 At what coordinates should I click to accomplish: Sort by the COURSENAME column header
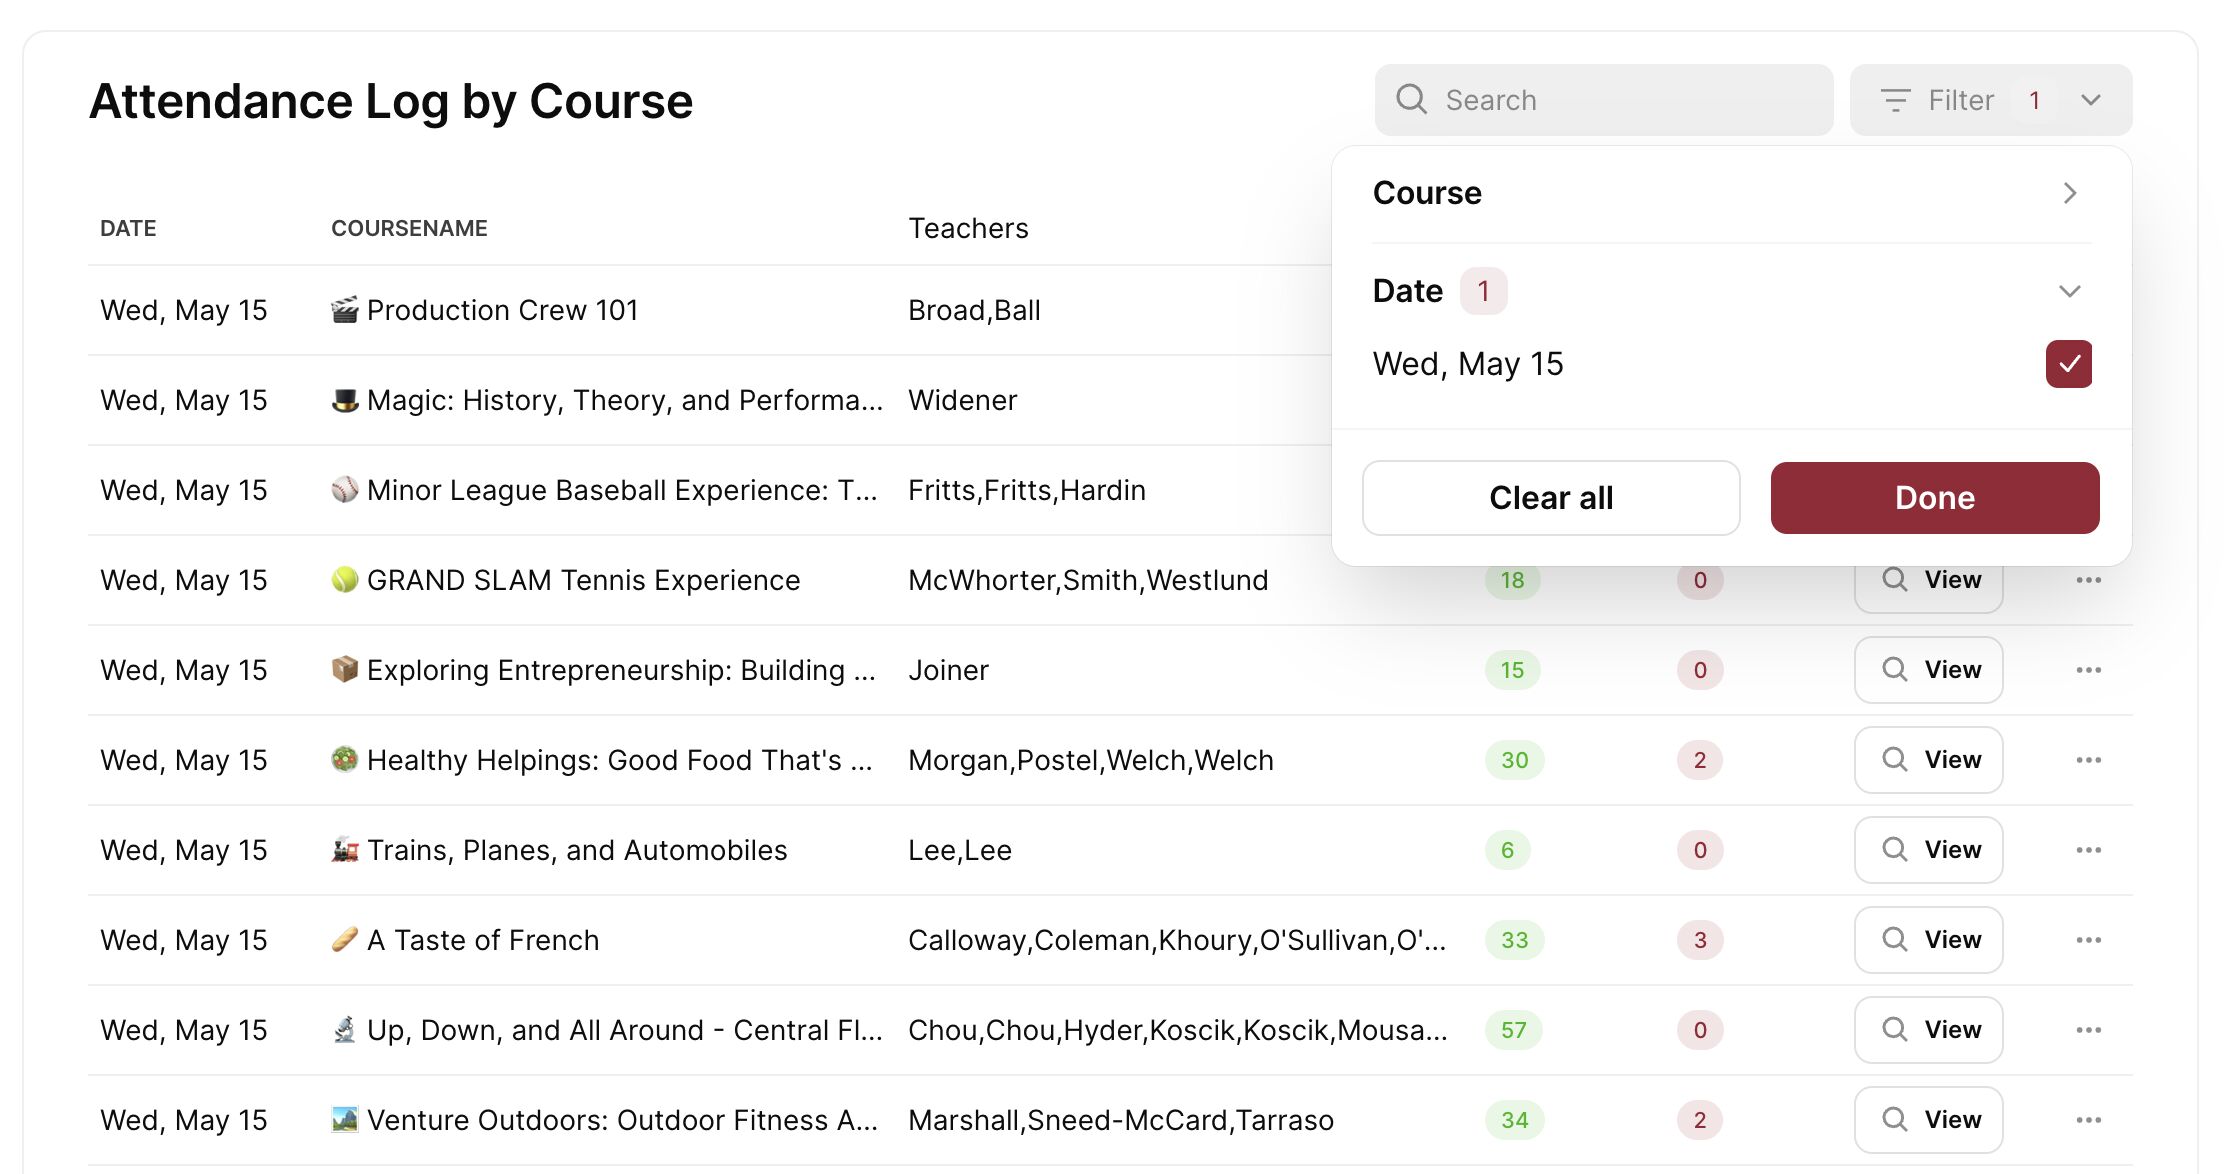(409, 228)
